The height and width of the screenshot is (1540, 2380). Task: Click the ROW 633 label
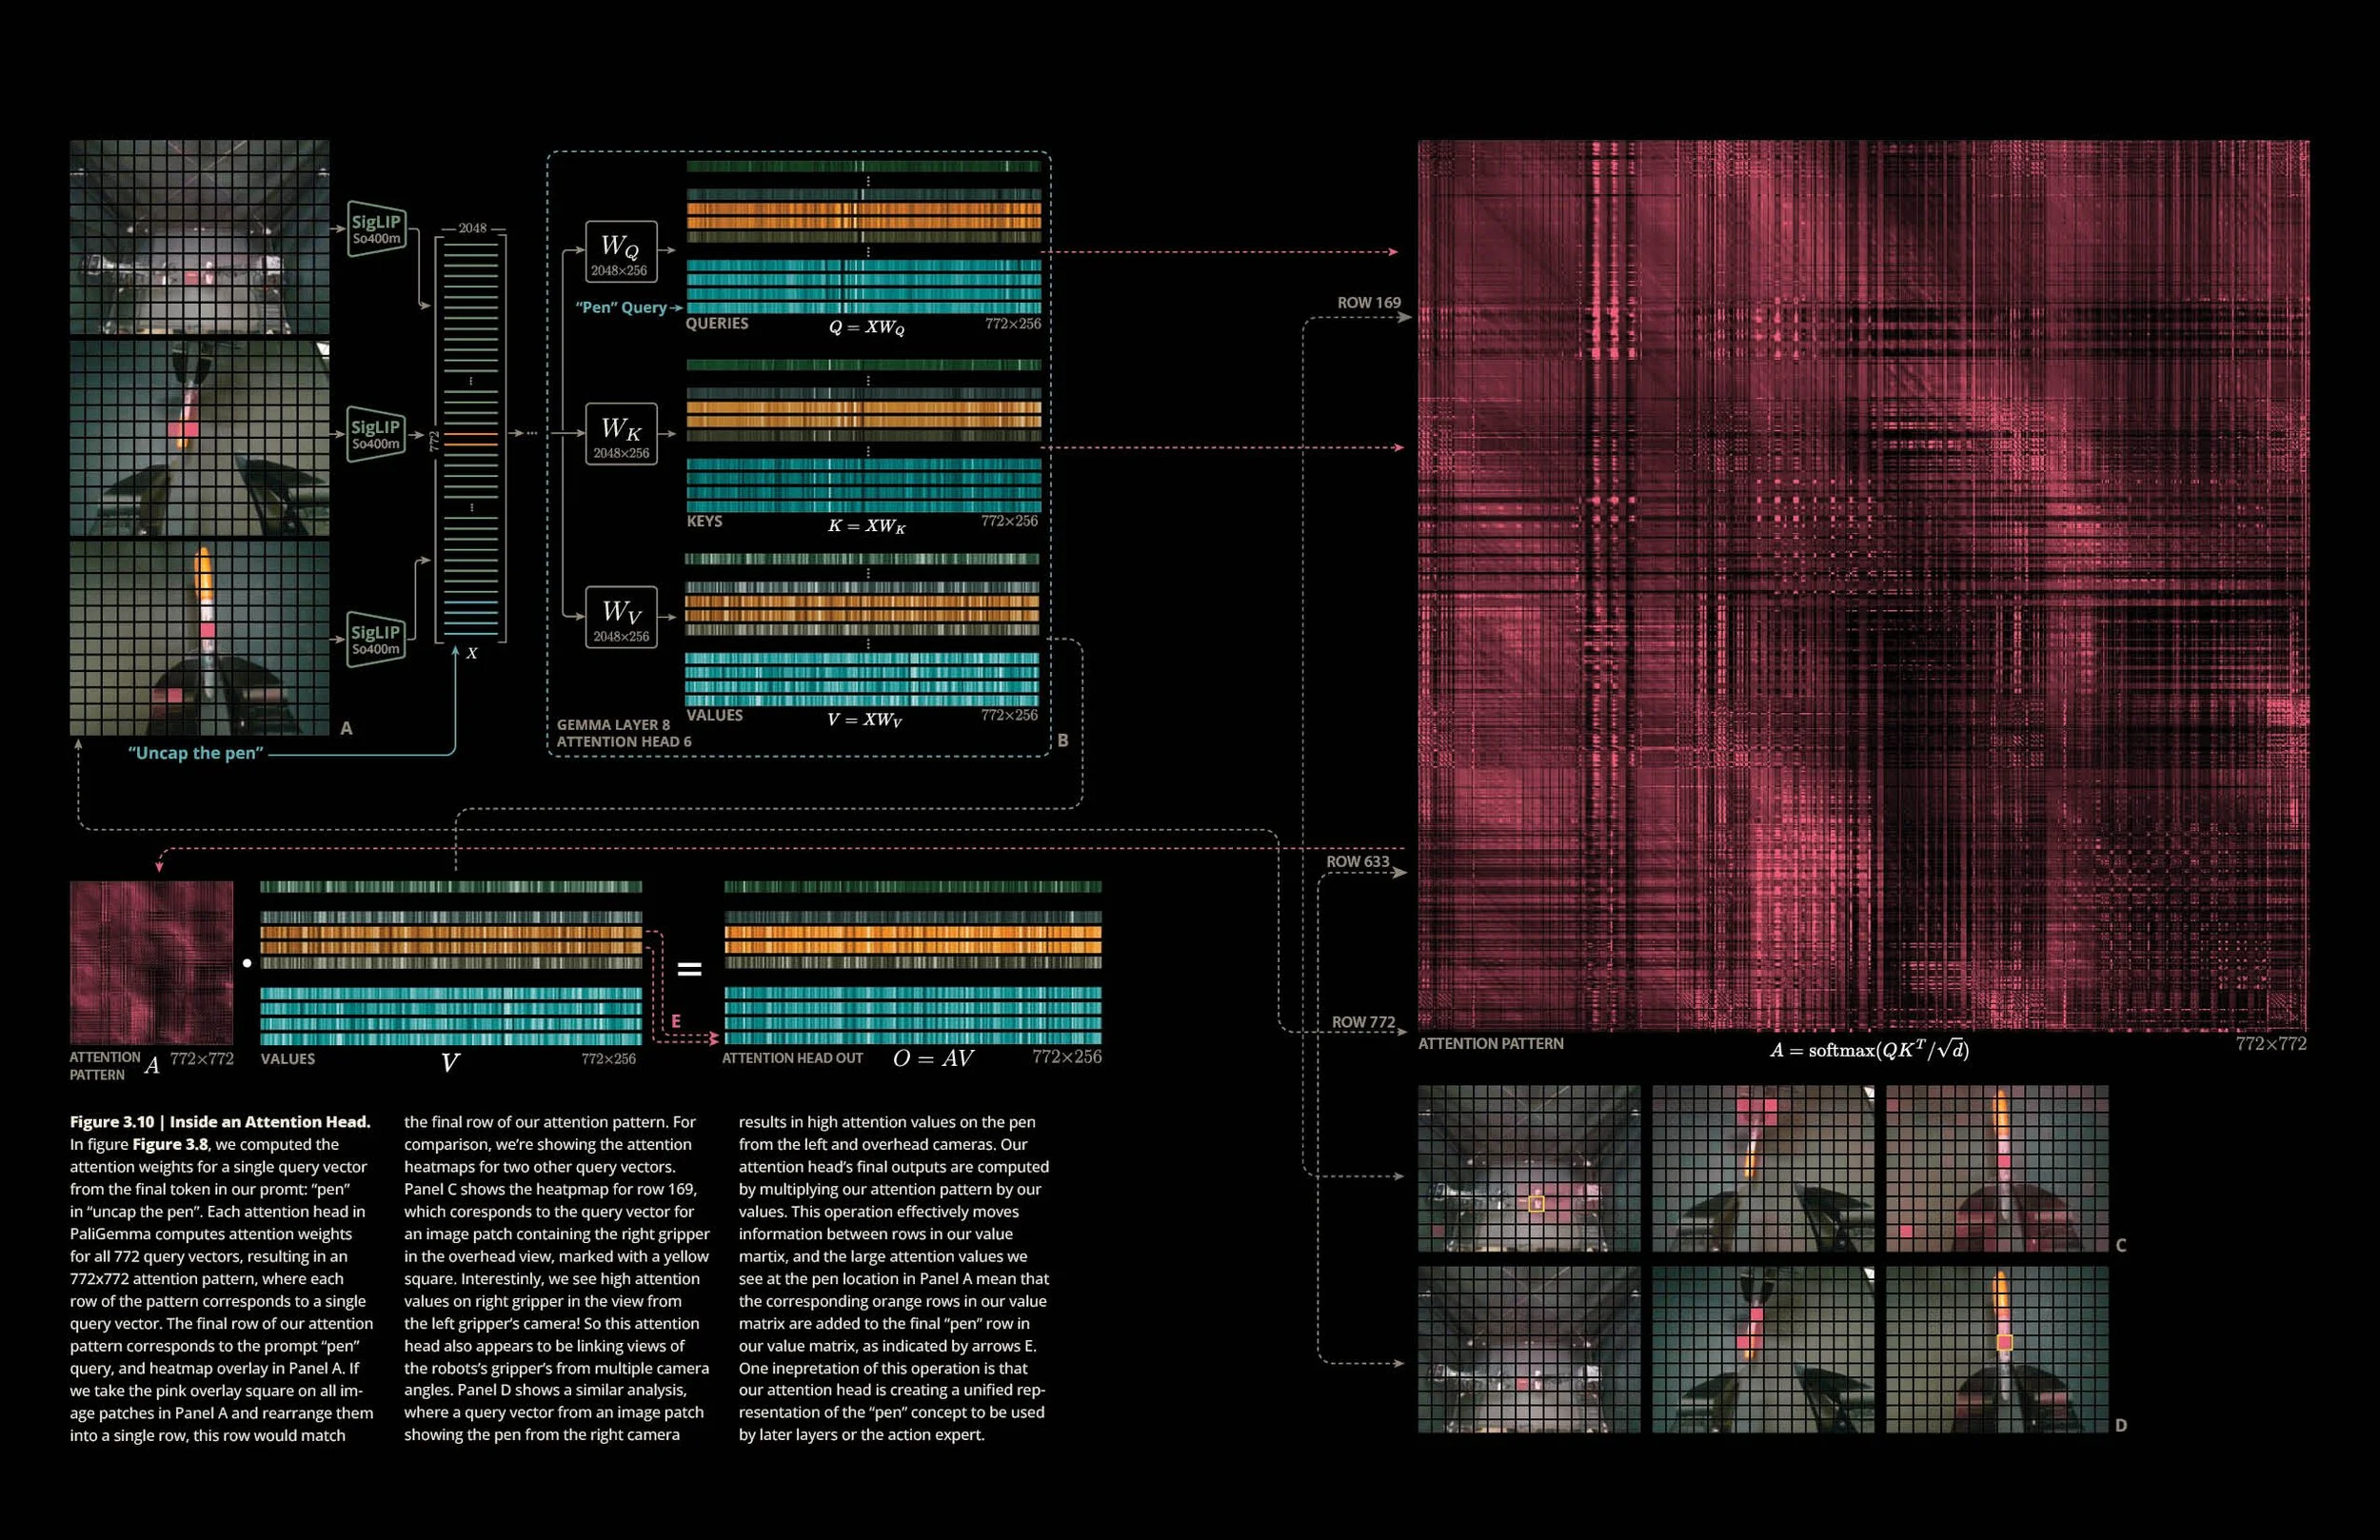1357,861
